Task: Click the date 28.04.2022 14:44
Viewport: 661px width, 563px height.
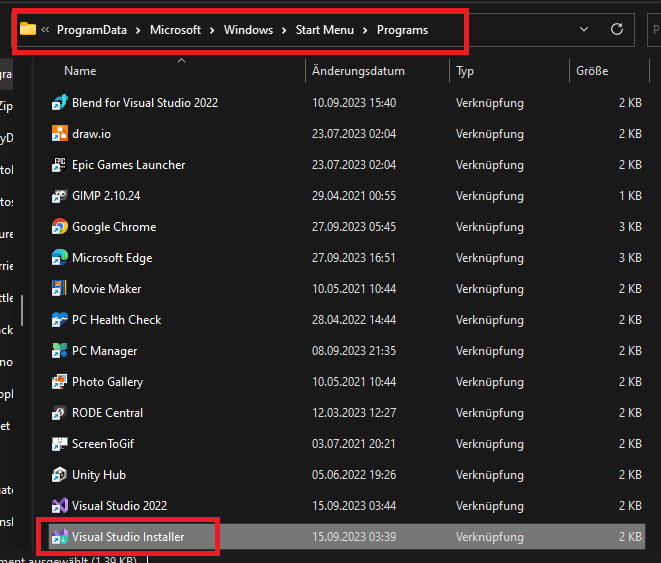Action: click(x=354, y=320)
